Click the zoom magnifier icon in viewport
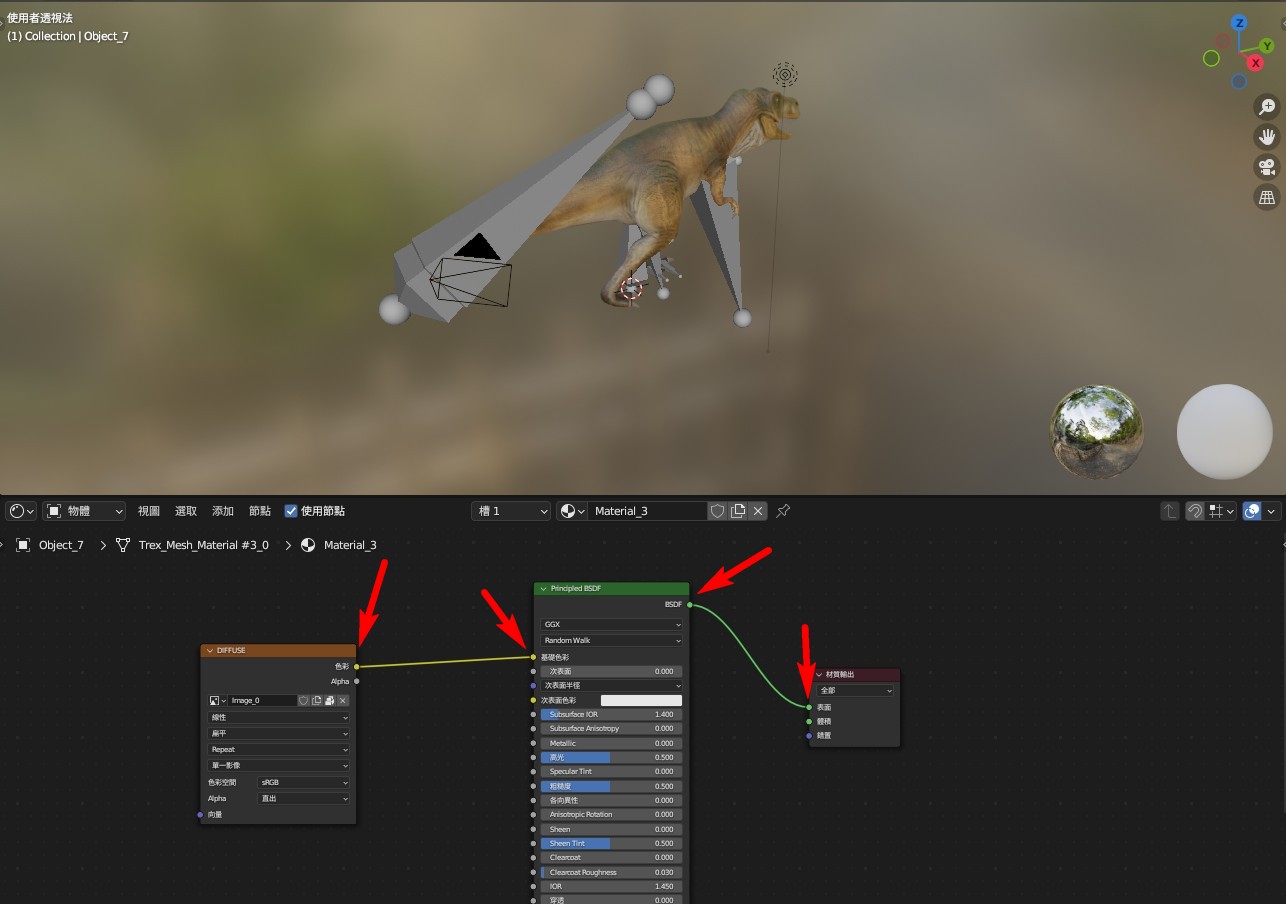The image size is (1286, 904). [x=1267, y=107]
